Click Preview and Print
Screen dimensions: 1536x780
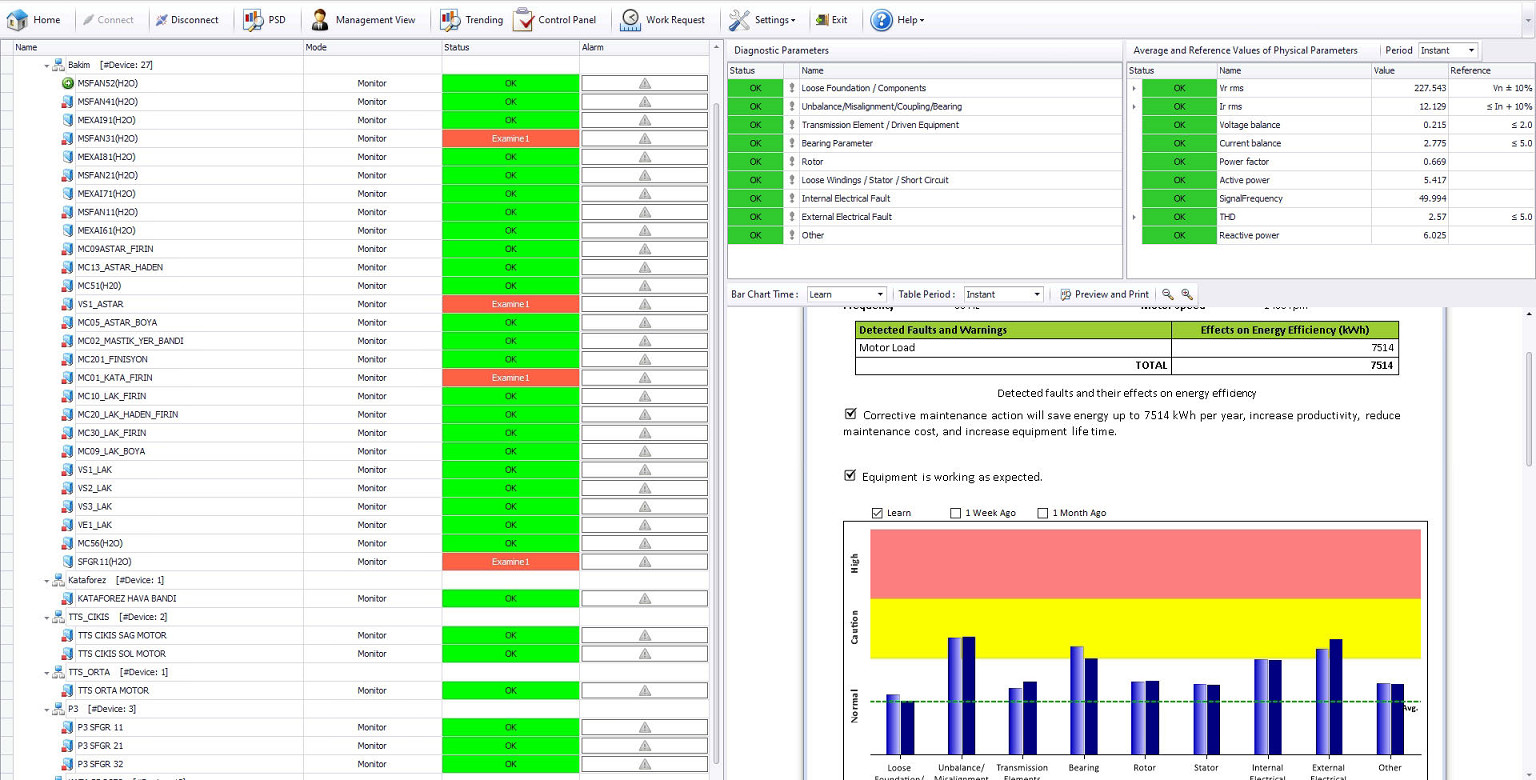click(x=1104, y=294)
